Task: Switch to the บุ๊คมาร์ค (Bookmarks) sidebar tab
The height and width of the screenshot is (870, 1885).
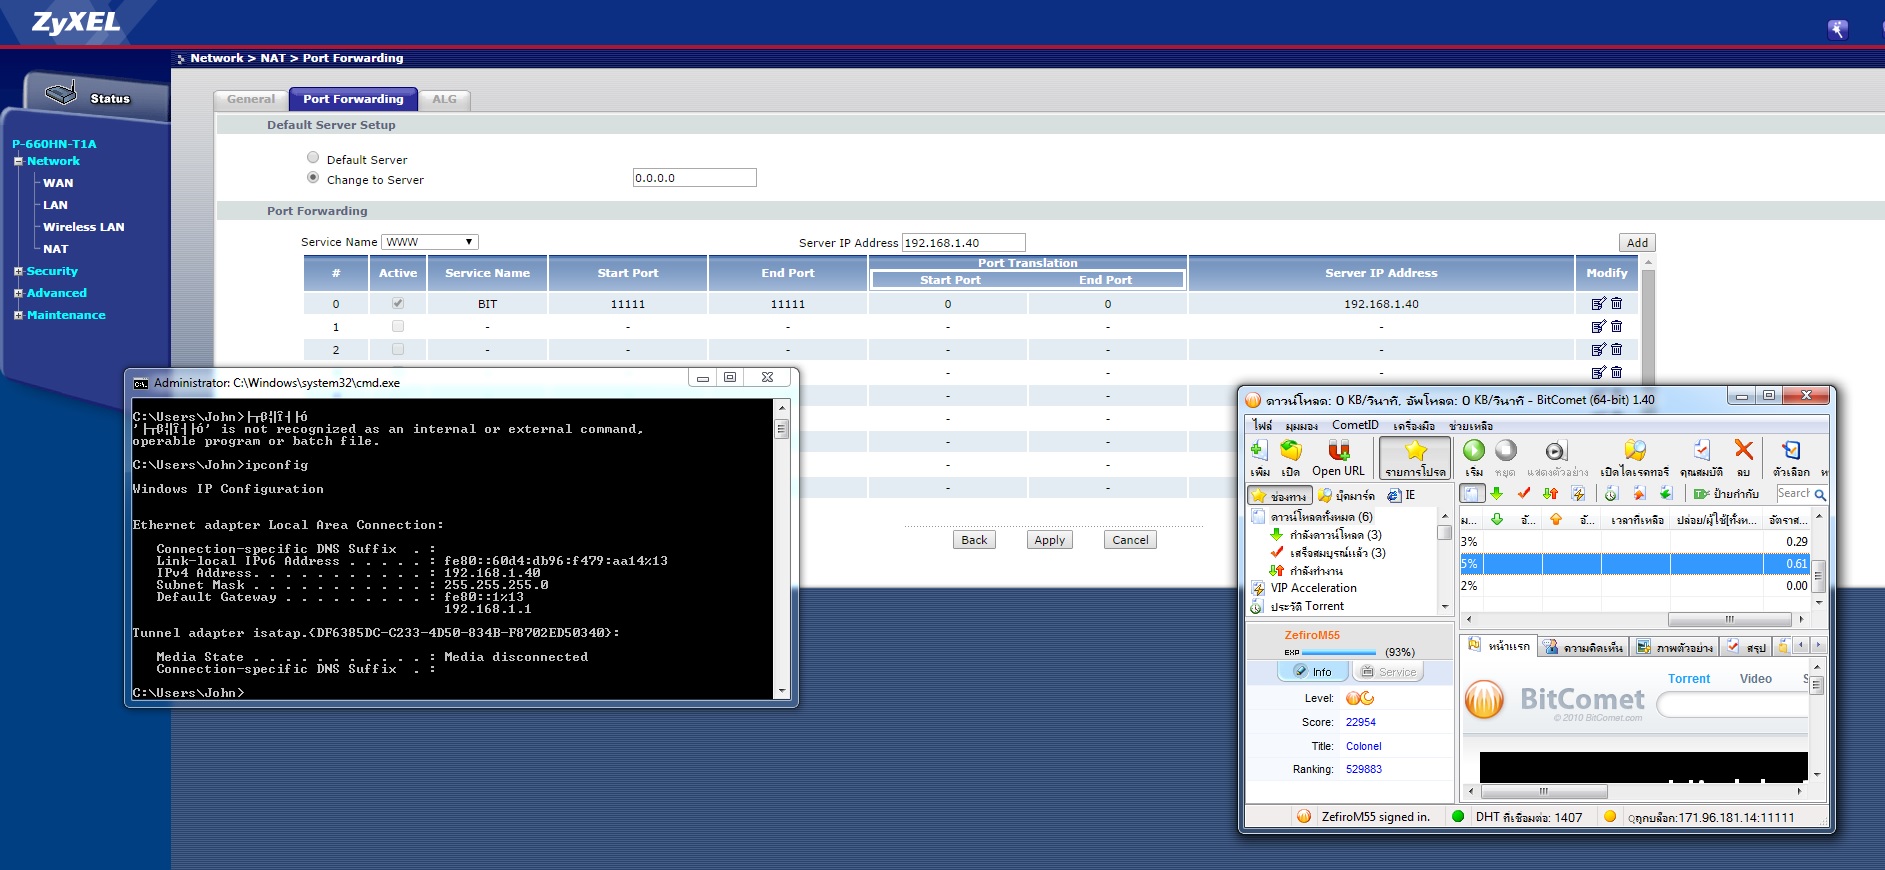Action: point(1346,495)
